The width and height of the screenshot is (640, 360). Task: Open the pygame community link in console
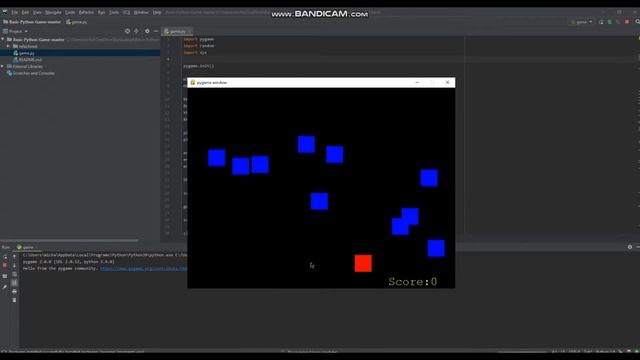tap(143, 269)
